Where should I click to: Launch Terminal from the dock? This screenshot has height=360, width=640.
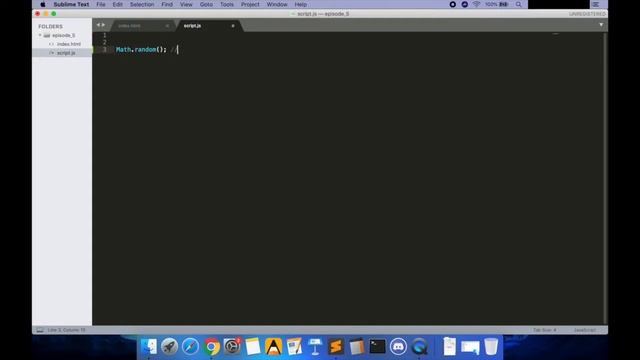[x=378, y=347]
